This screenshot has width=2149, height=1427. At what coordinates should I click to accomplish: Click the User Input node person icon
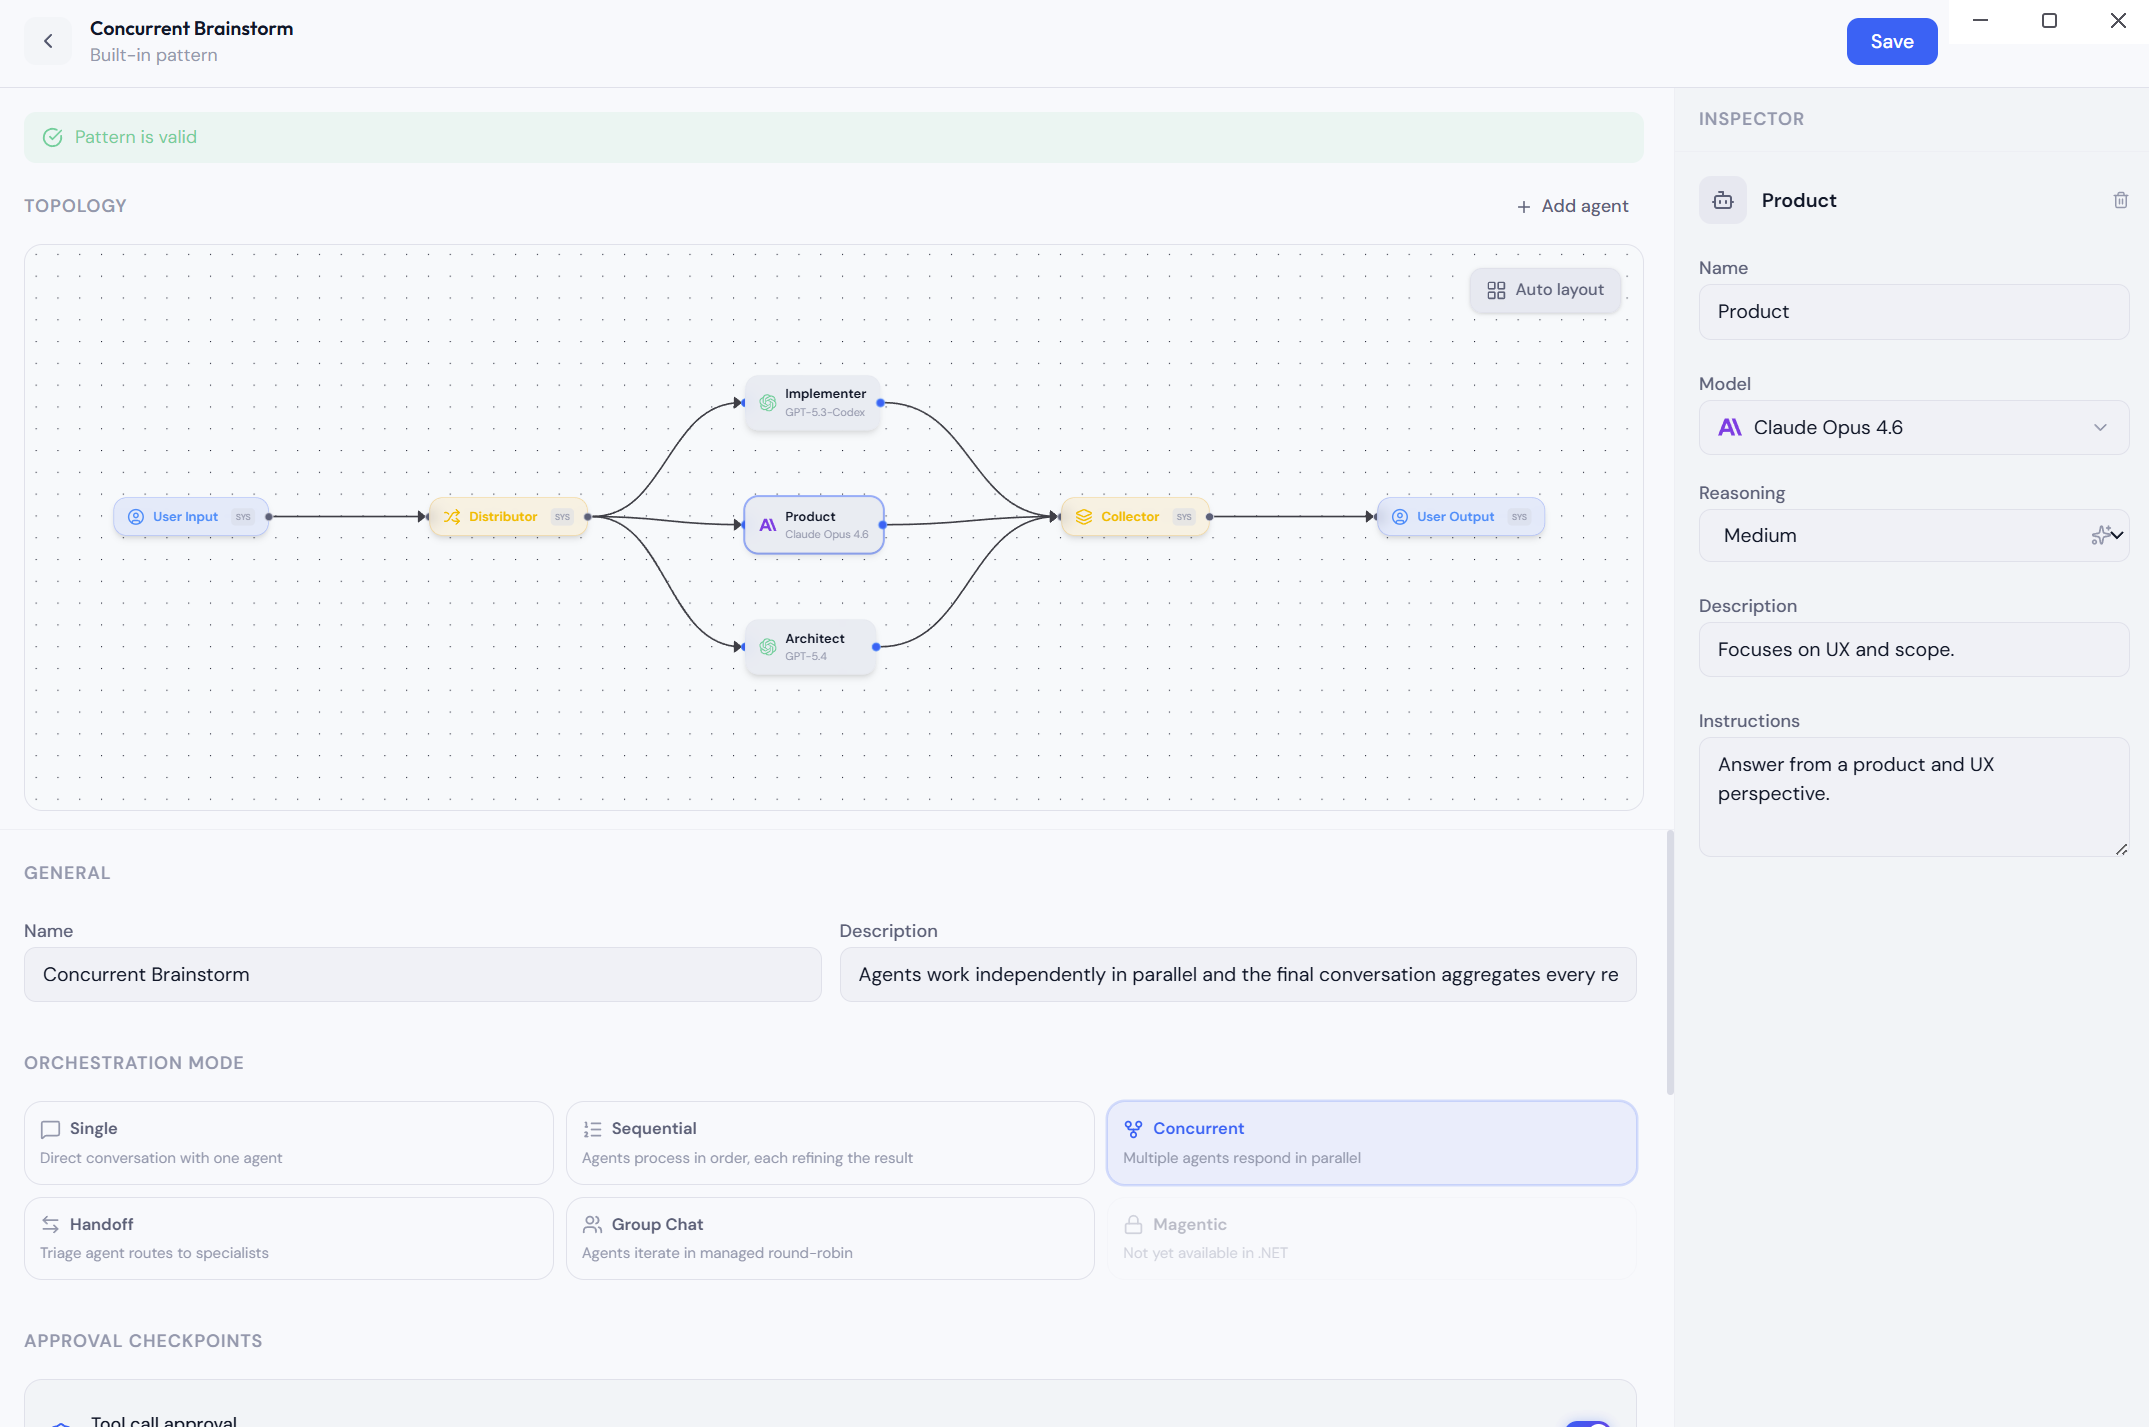[x=136, y=517]
